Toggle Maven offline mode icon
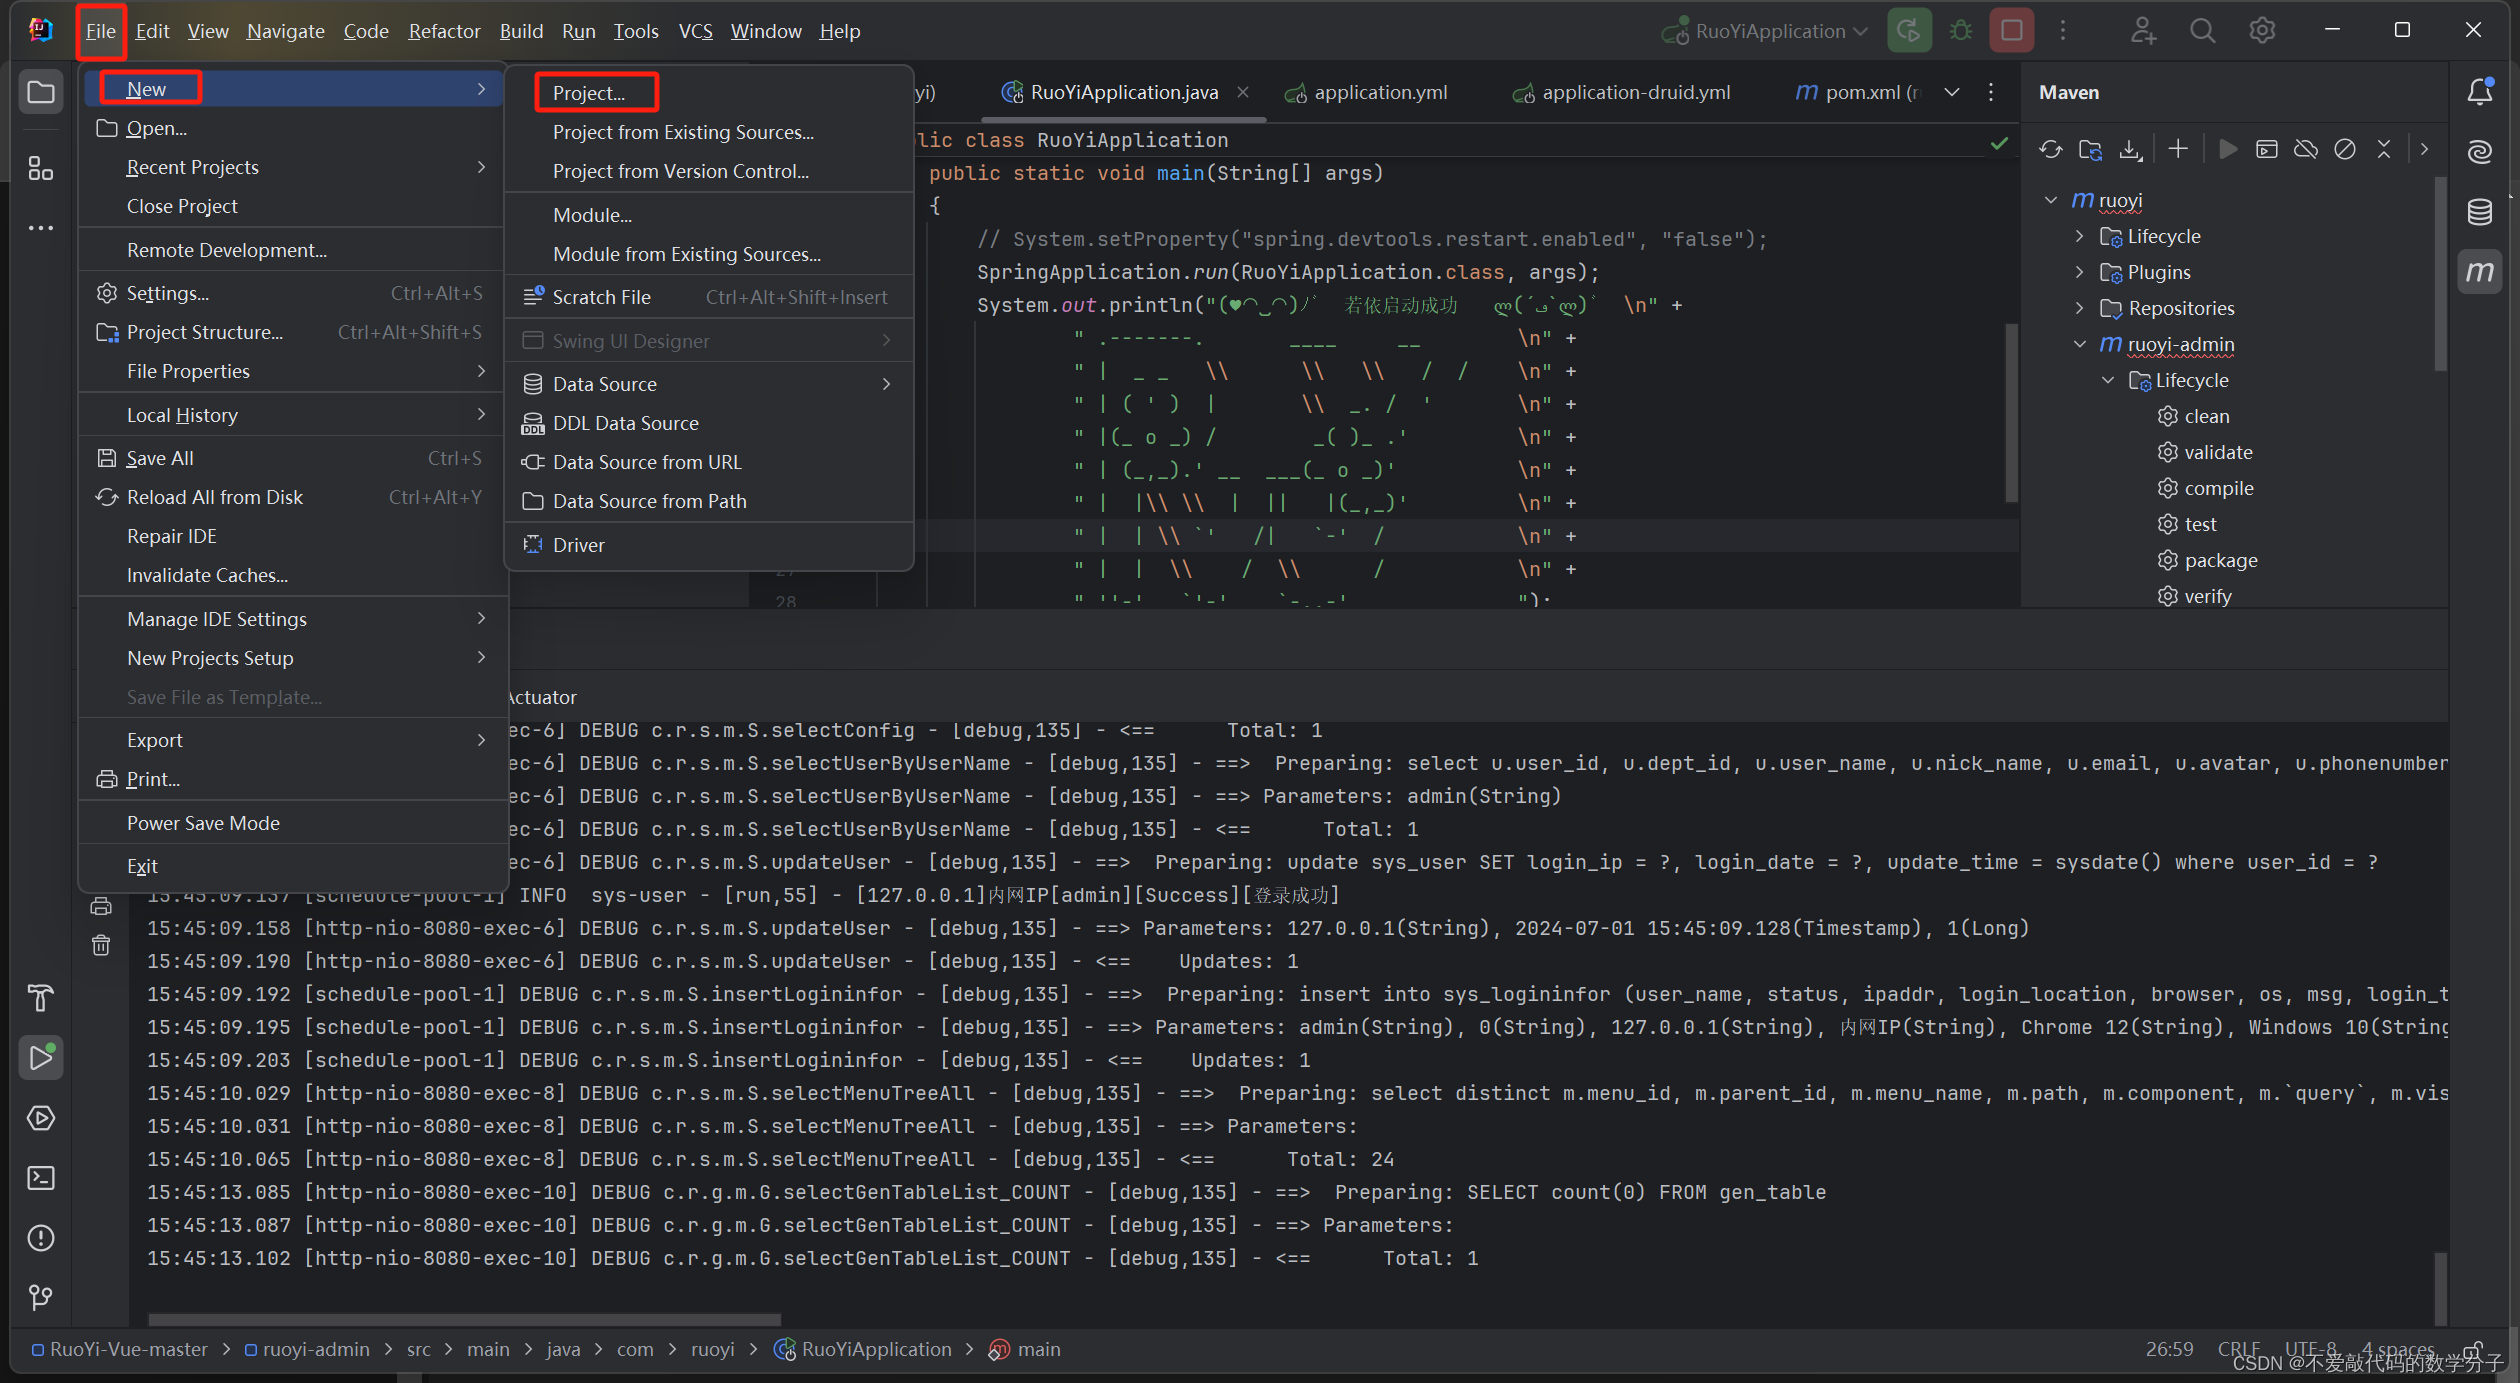The width and height of the screenshot is (2520, 1383). tap(2306, 150)
